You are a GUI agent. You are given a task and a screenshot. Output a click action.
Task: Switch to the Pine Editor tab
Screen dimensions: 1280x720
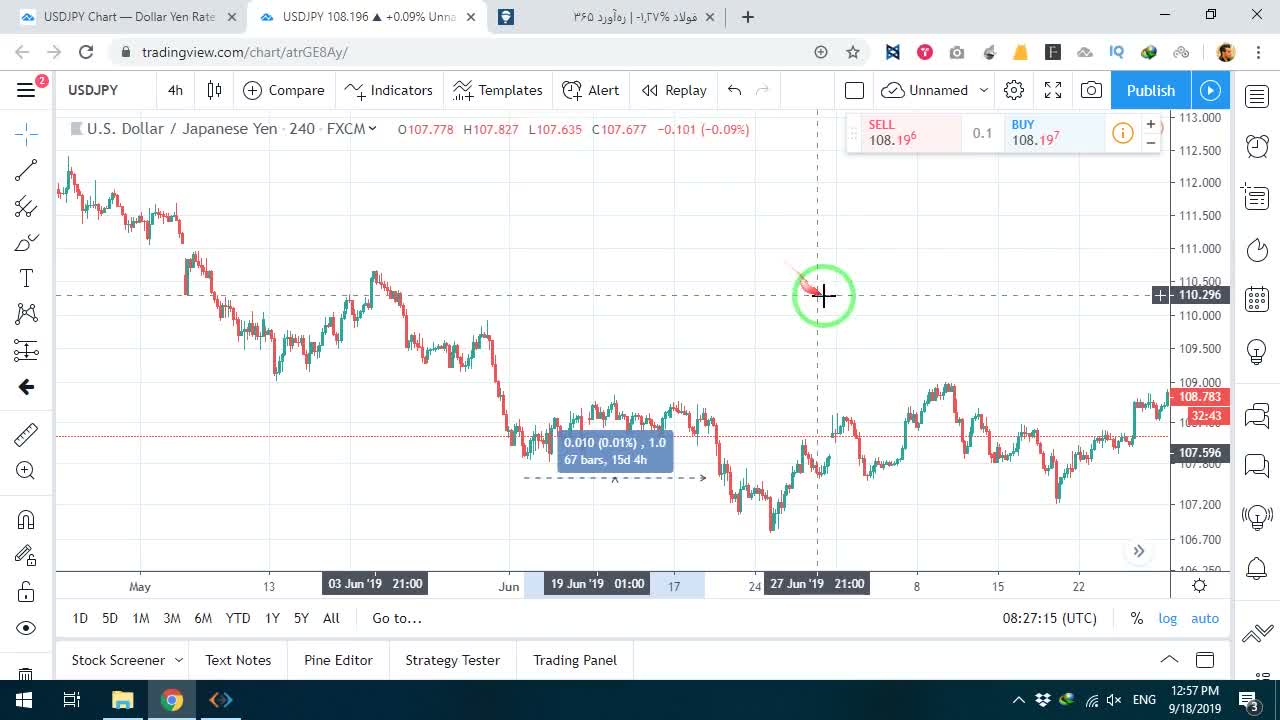click(338, 660)
